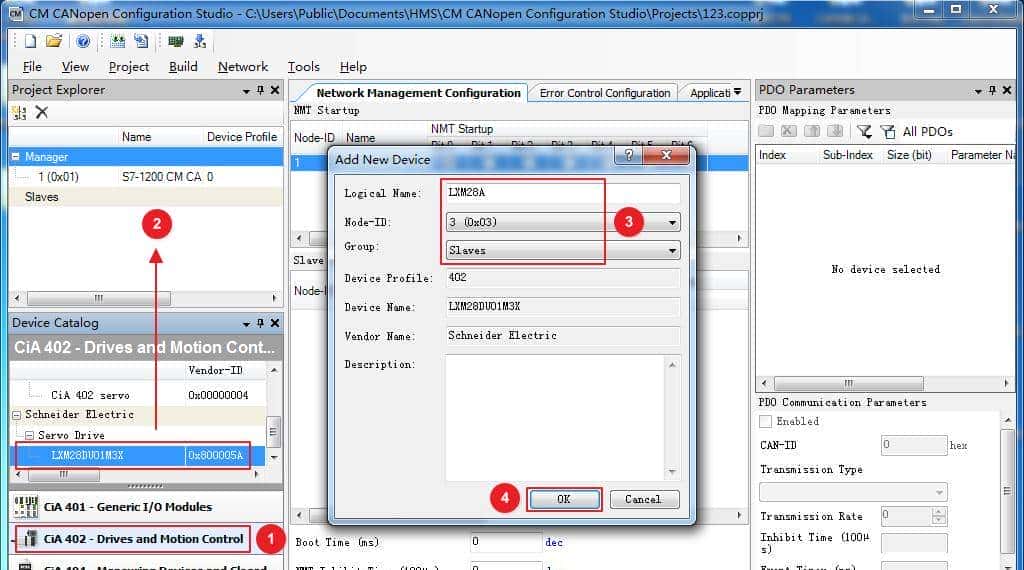Collapse the Manager node in Project Explorer
This screenshot has height=570, width=1024.
(16, 157)
